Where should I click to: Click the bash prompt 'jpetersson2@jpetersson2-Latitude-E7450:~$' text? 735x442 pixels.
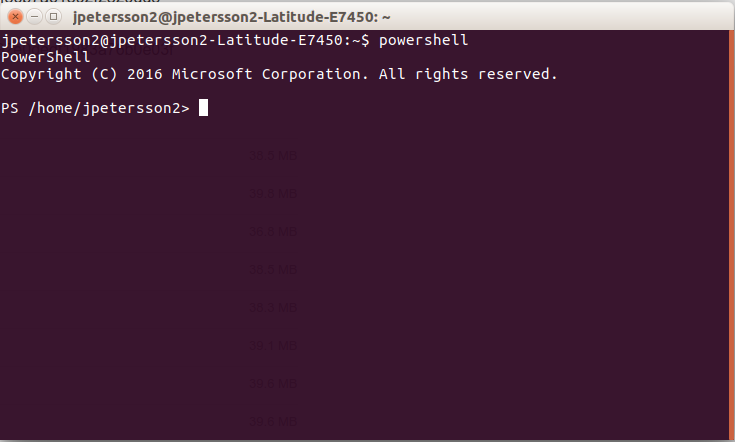pos(185,40)
